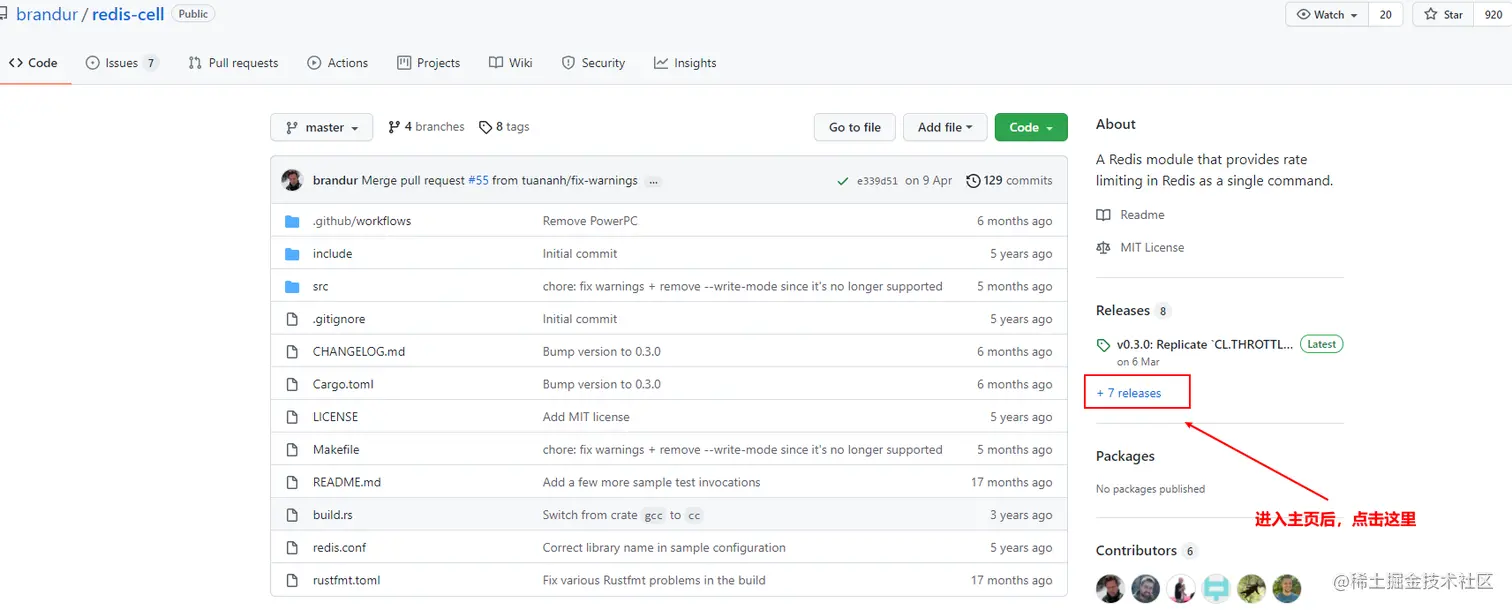Click the file icon next to CHANGELOG.md
The width and height of the screenshot is (1512, 610).
tap(292, 352)
